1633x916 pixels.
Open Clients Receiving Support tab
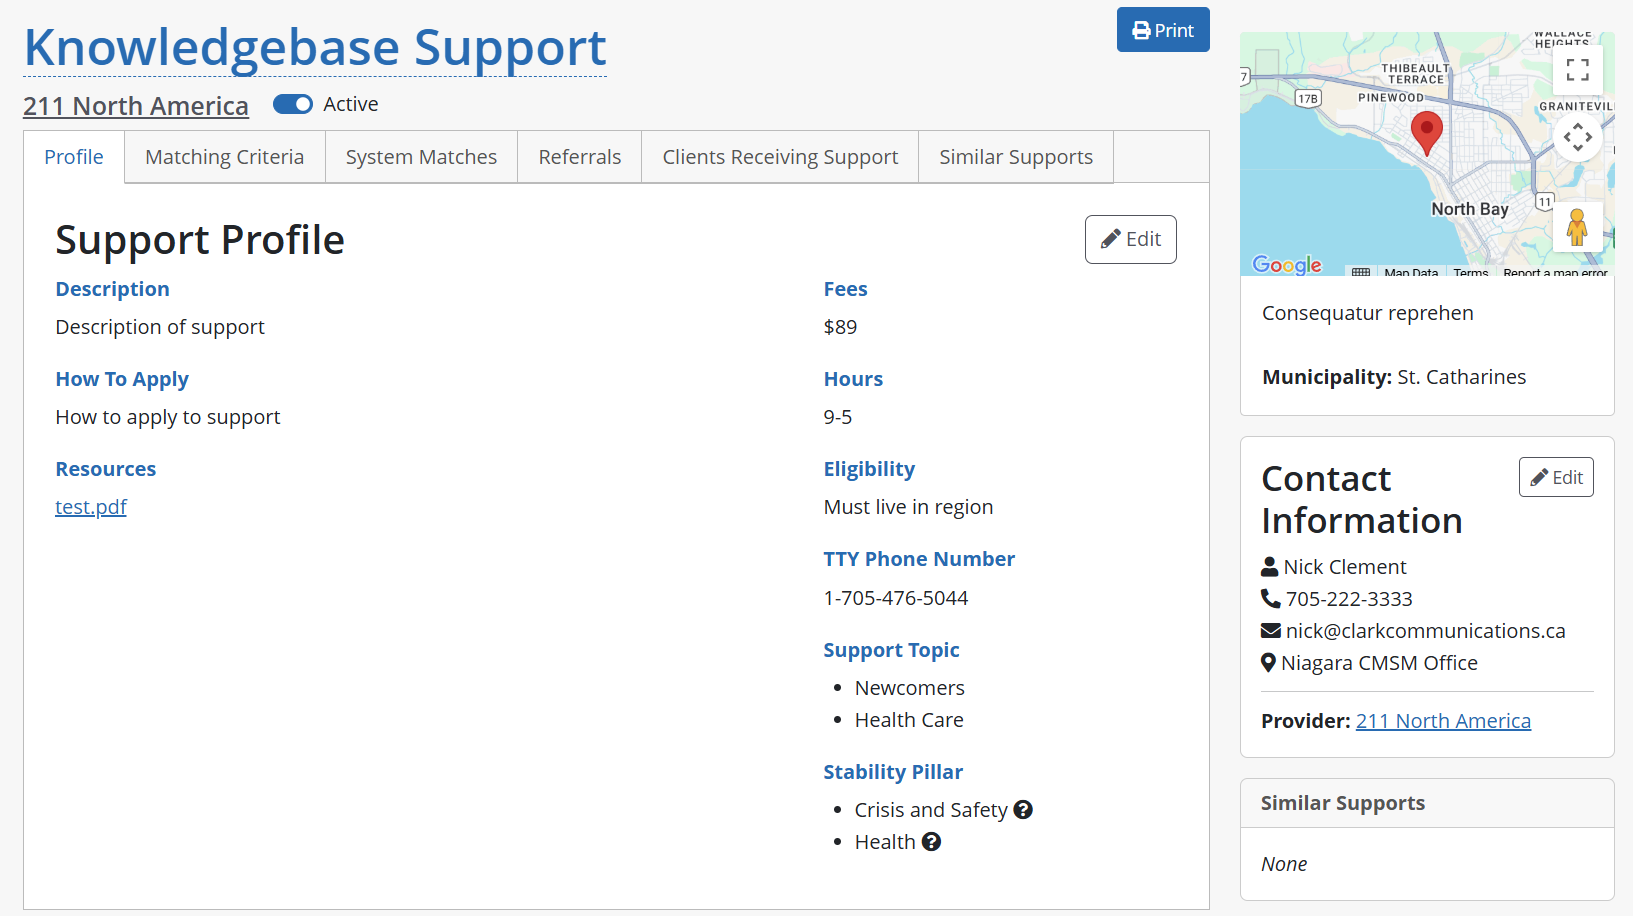click(x=780, y=157)
